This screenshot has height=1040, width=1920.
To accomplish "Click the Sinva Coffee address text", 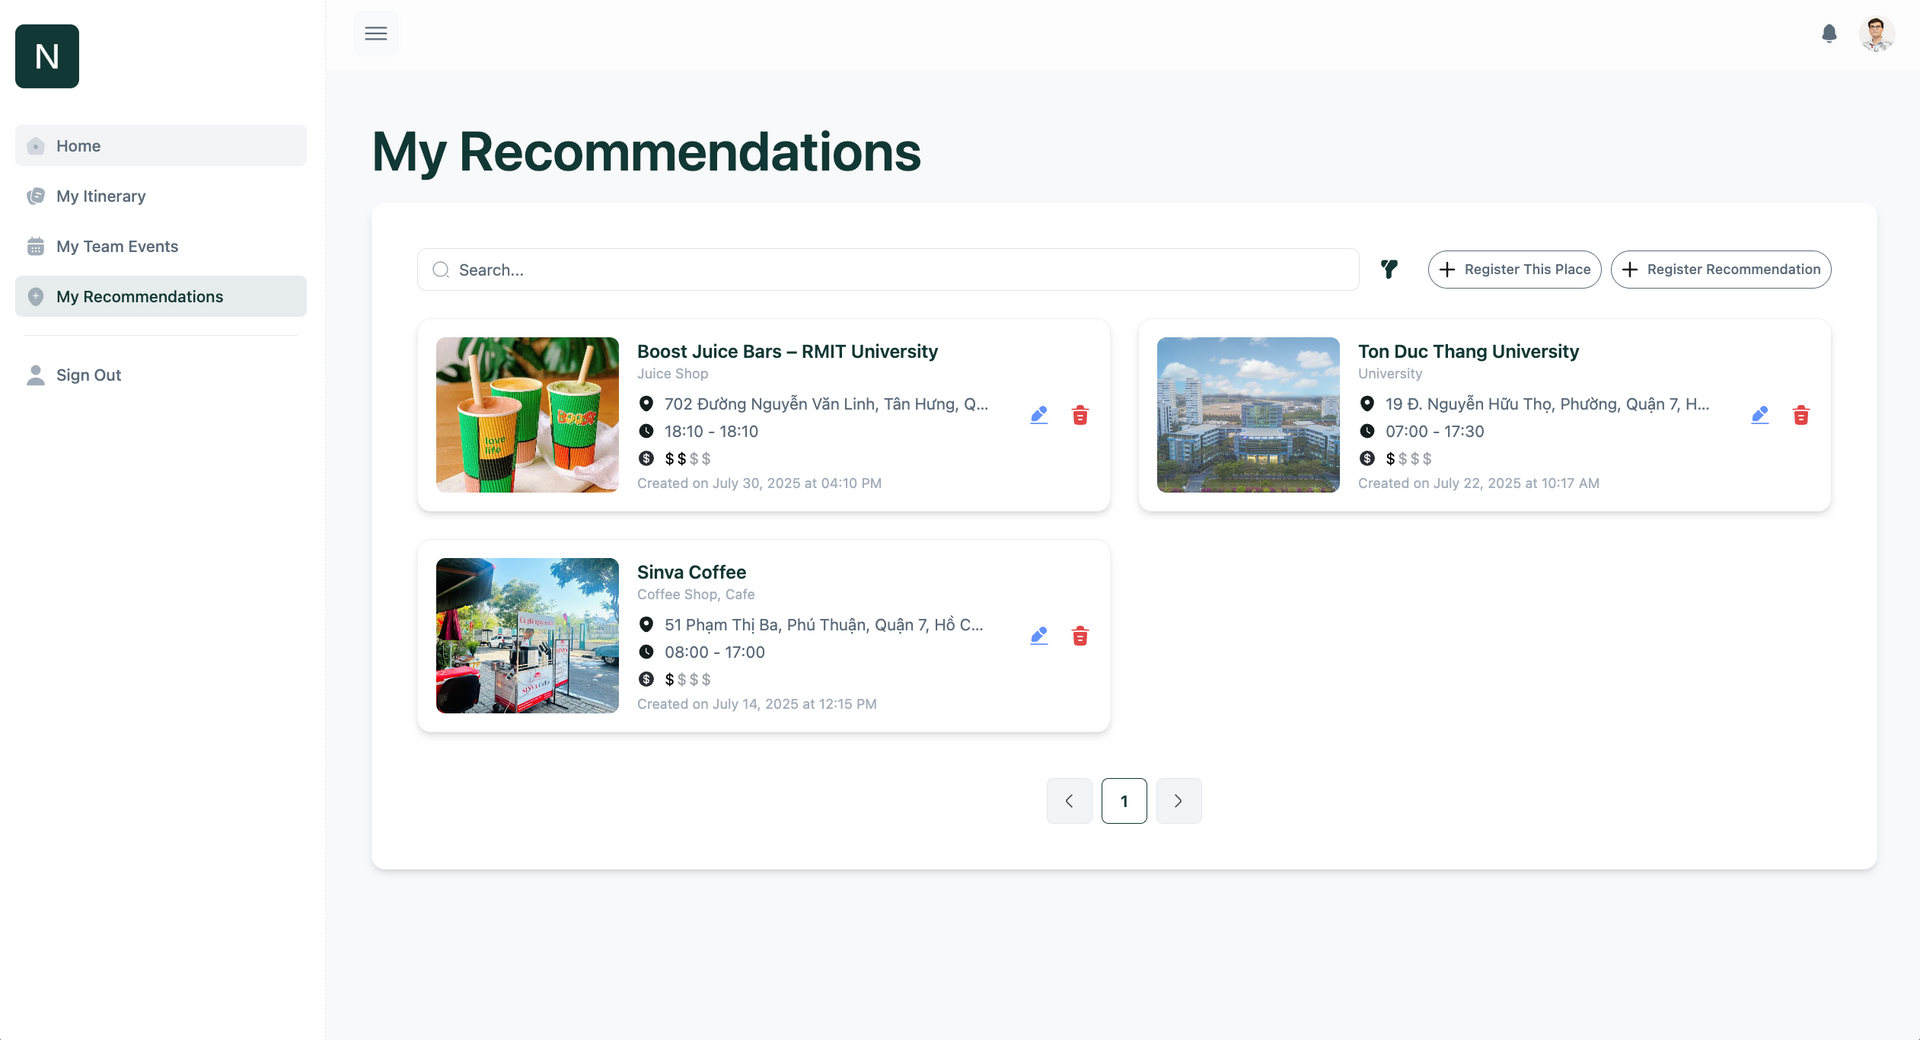I will pyautogui.click(x=824, y=625).
